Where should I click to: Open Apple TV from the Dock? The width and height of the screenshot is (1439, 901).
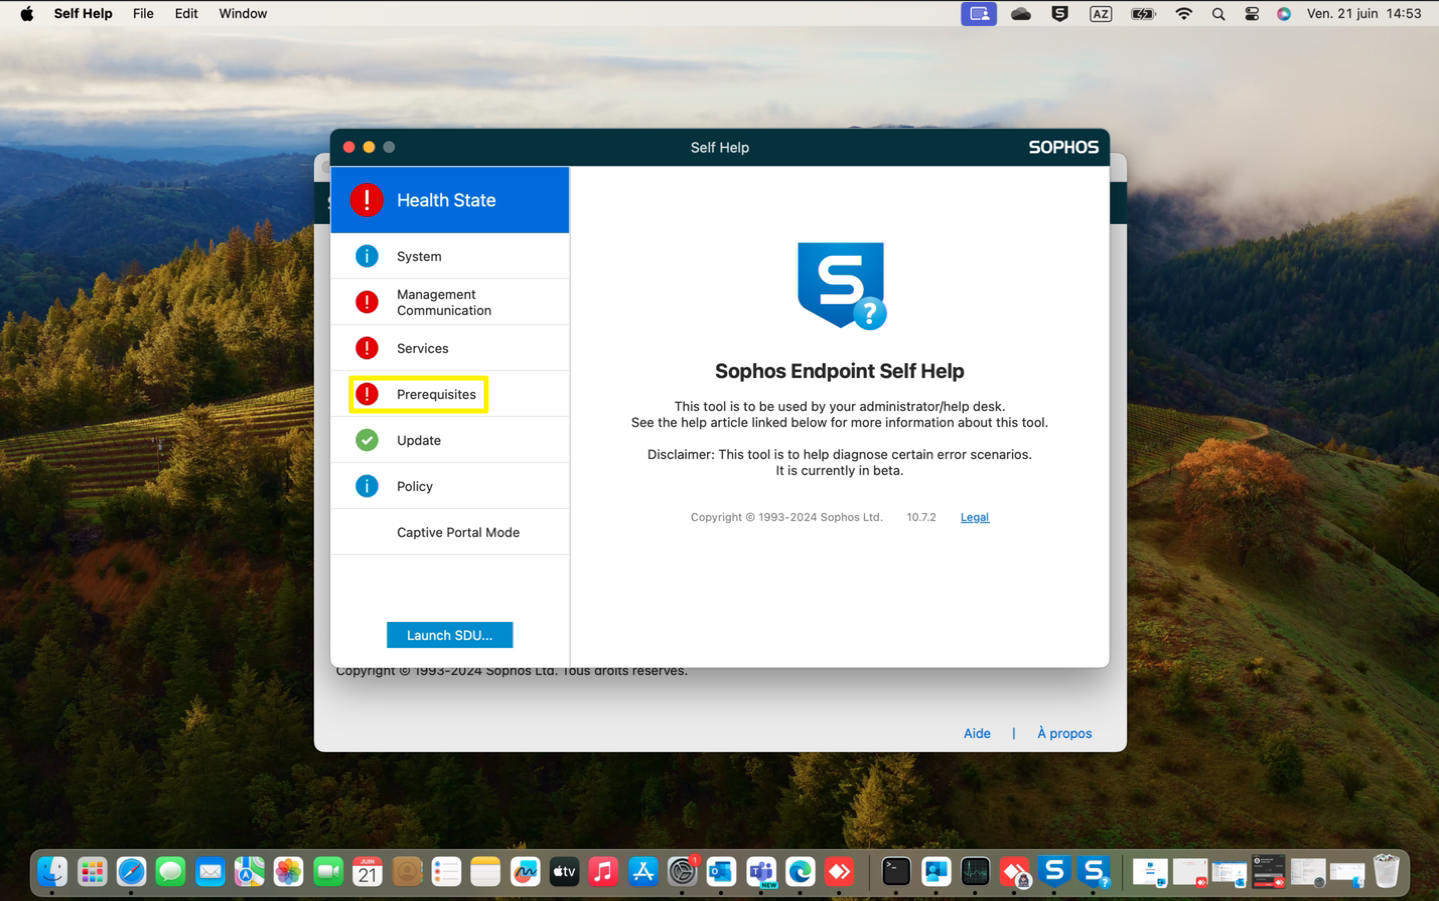[564, 872]
